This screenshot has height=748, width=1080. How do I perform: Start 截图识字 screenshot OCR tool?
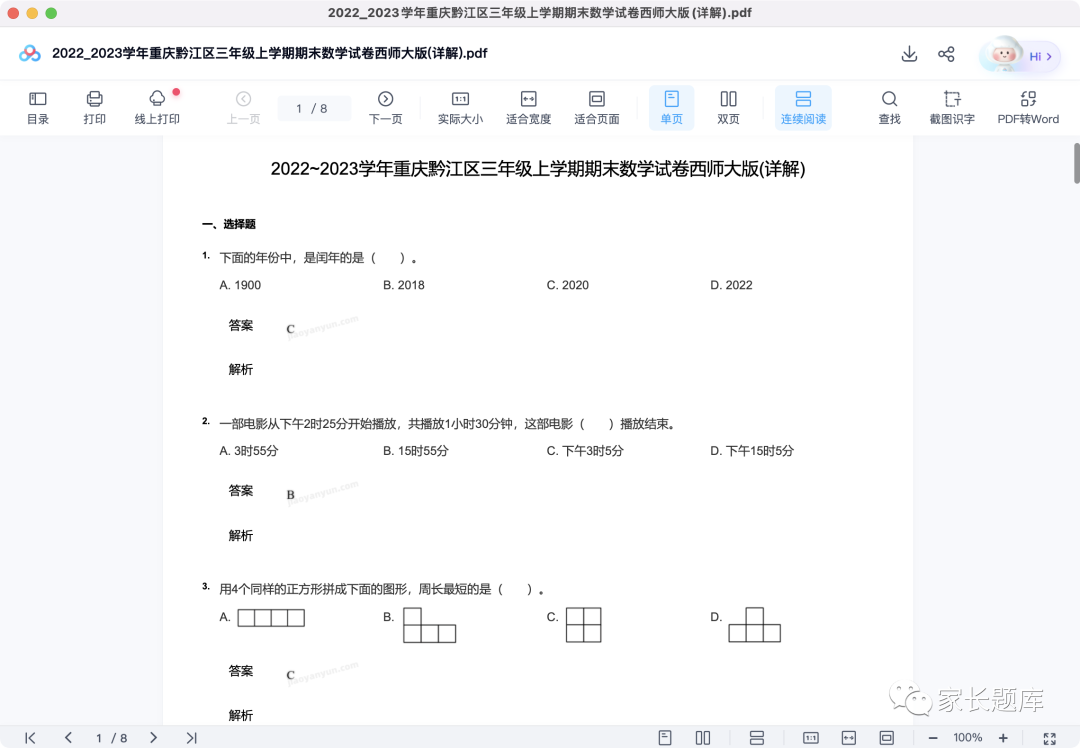click(x=952, y=108)
